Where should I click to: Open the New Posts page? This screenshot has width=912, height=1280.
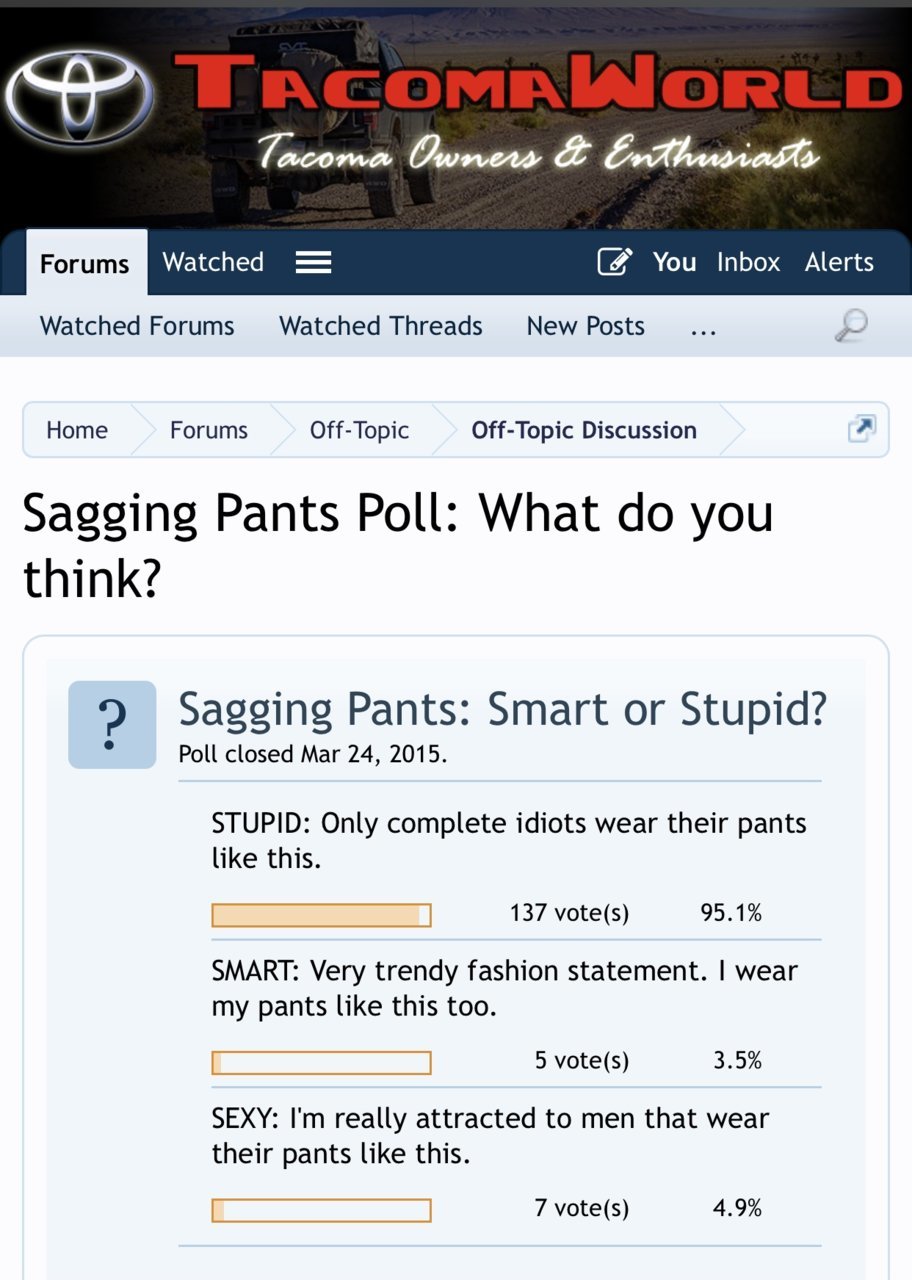(586, 326)
